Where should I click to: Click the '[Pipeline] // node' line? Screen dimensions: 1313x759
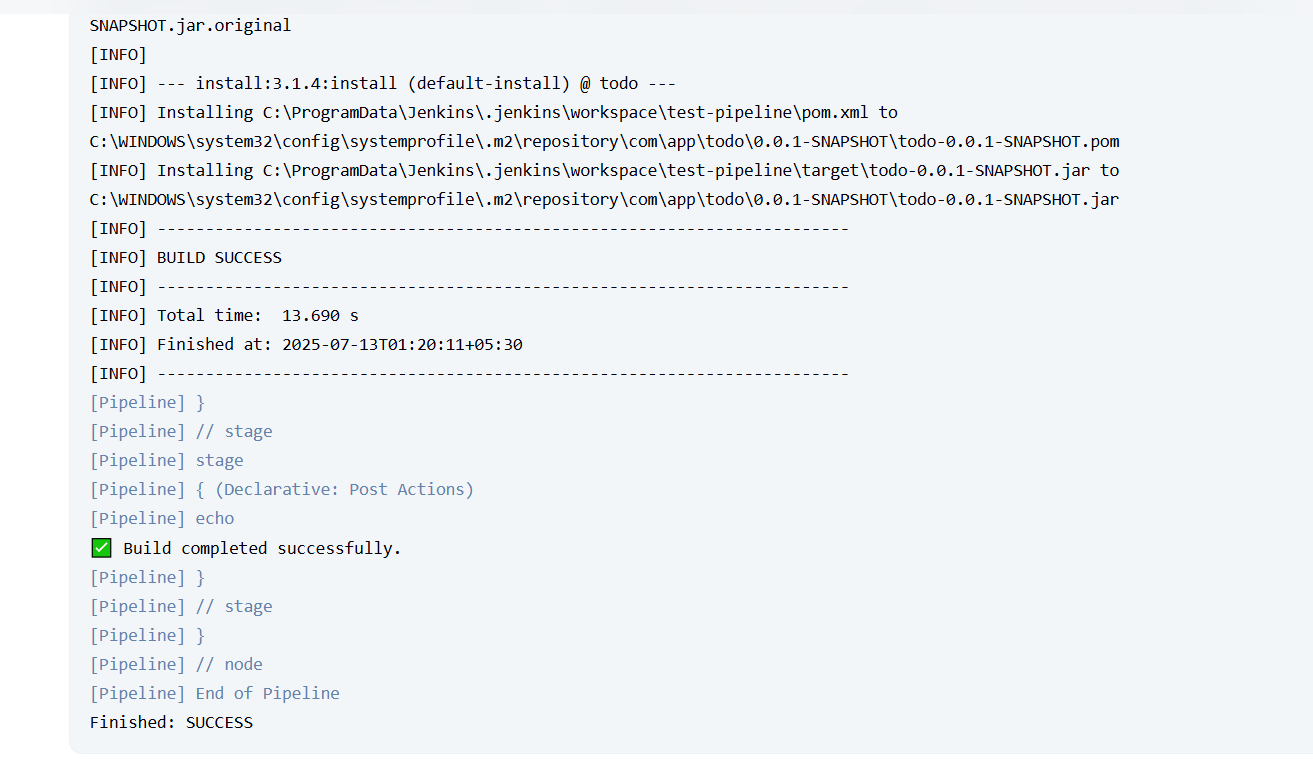pyautogui.click(x=176, y=664)
